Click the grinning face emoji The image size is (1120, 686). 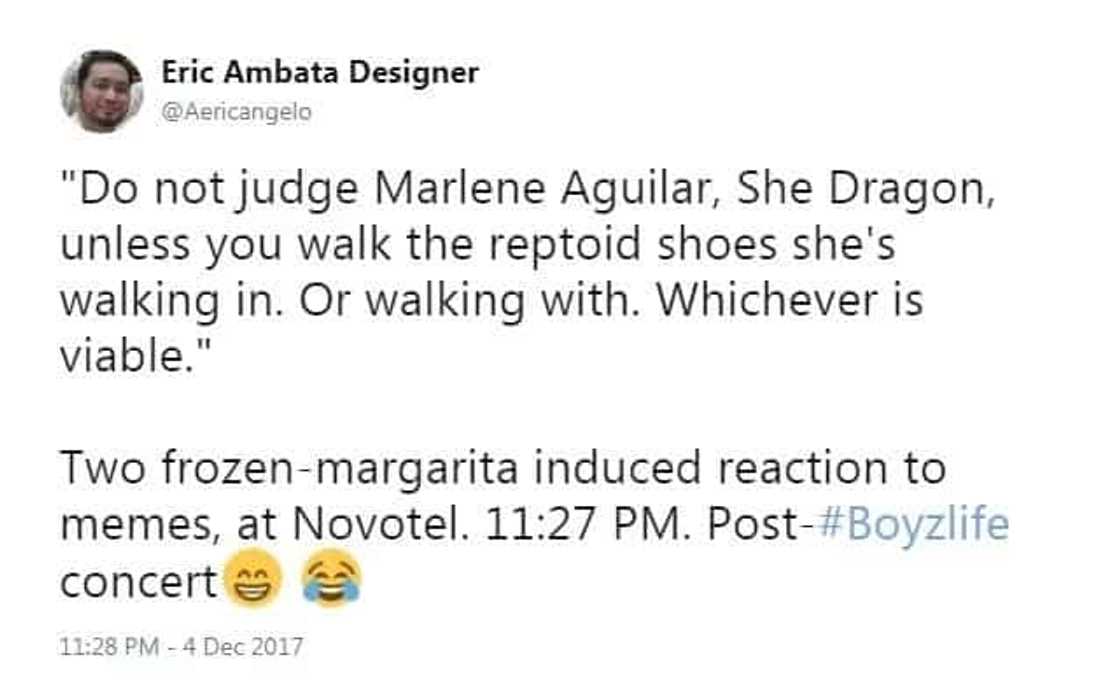pyautogui.click(x=252, y=582)
